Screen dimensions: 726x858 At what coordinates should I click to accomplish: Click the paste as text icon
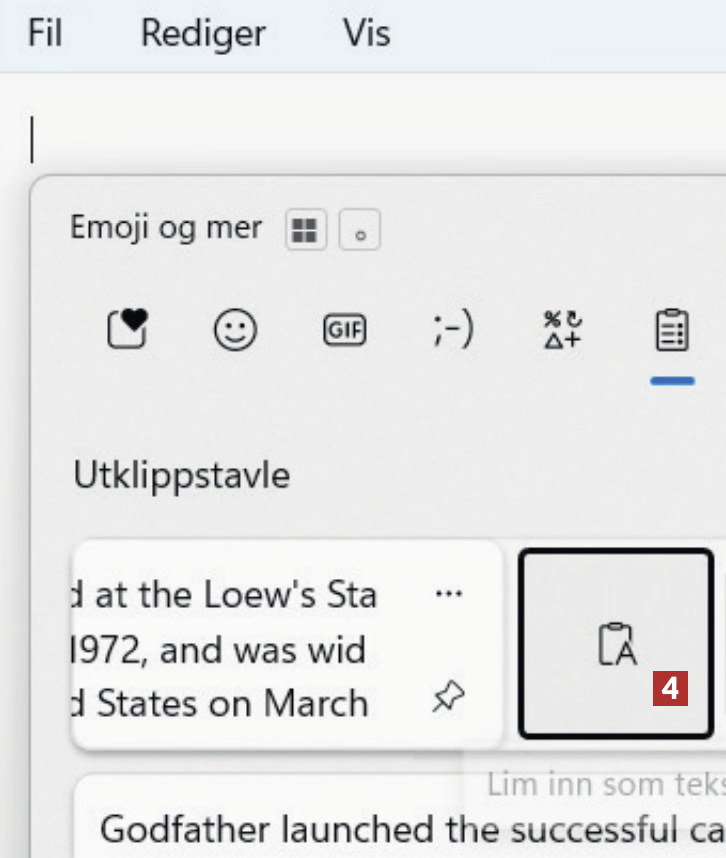click(616, 643)
